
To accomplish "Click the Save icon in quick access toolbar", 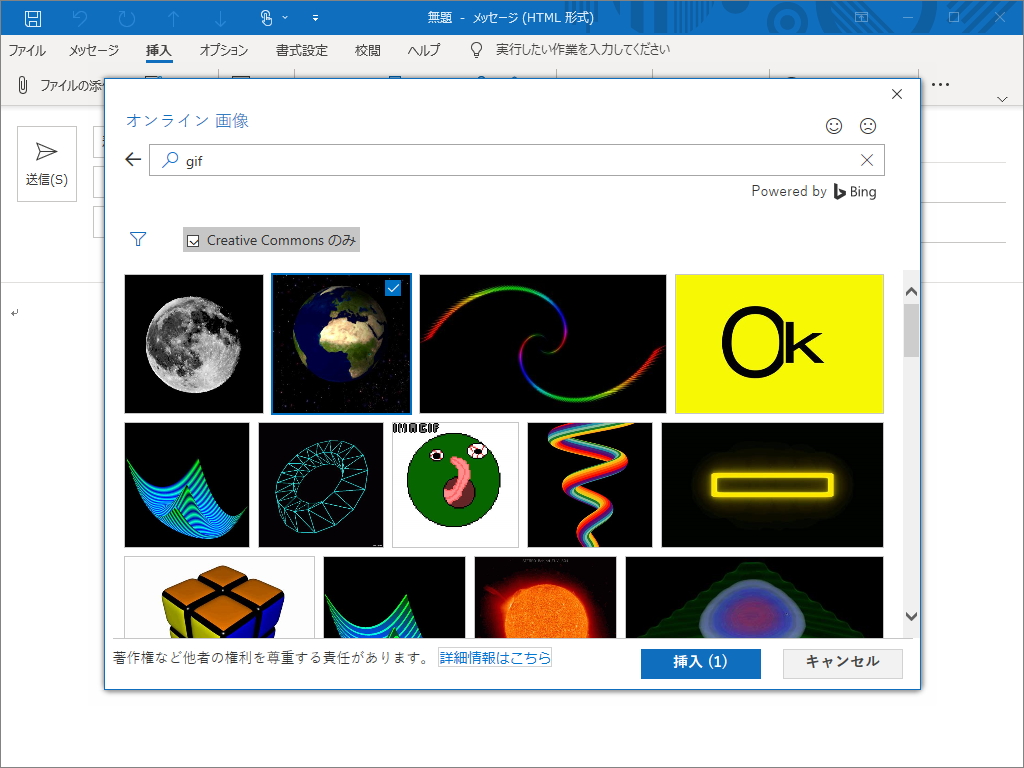I will (33, 17).
